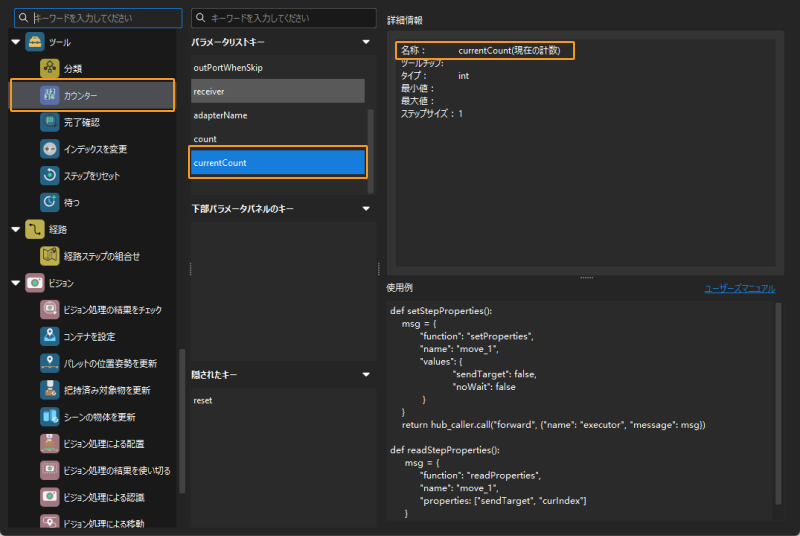
Task: Select the 待つ wait step icon
Action: [50, 202]
